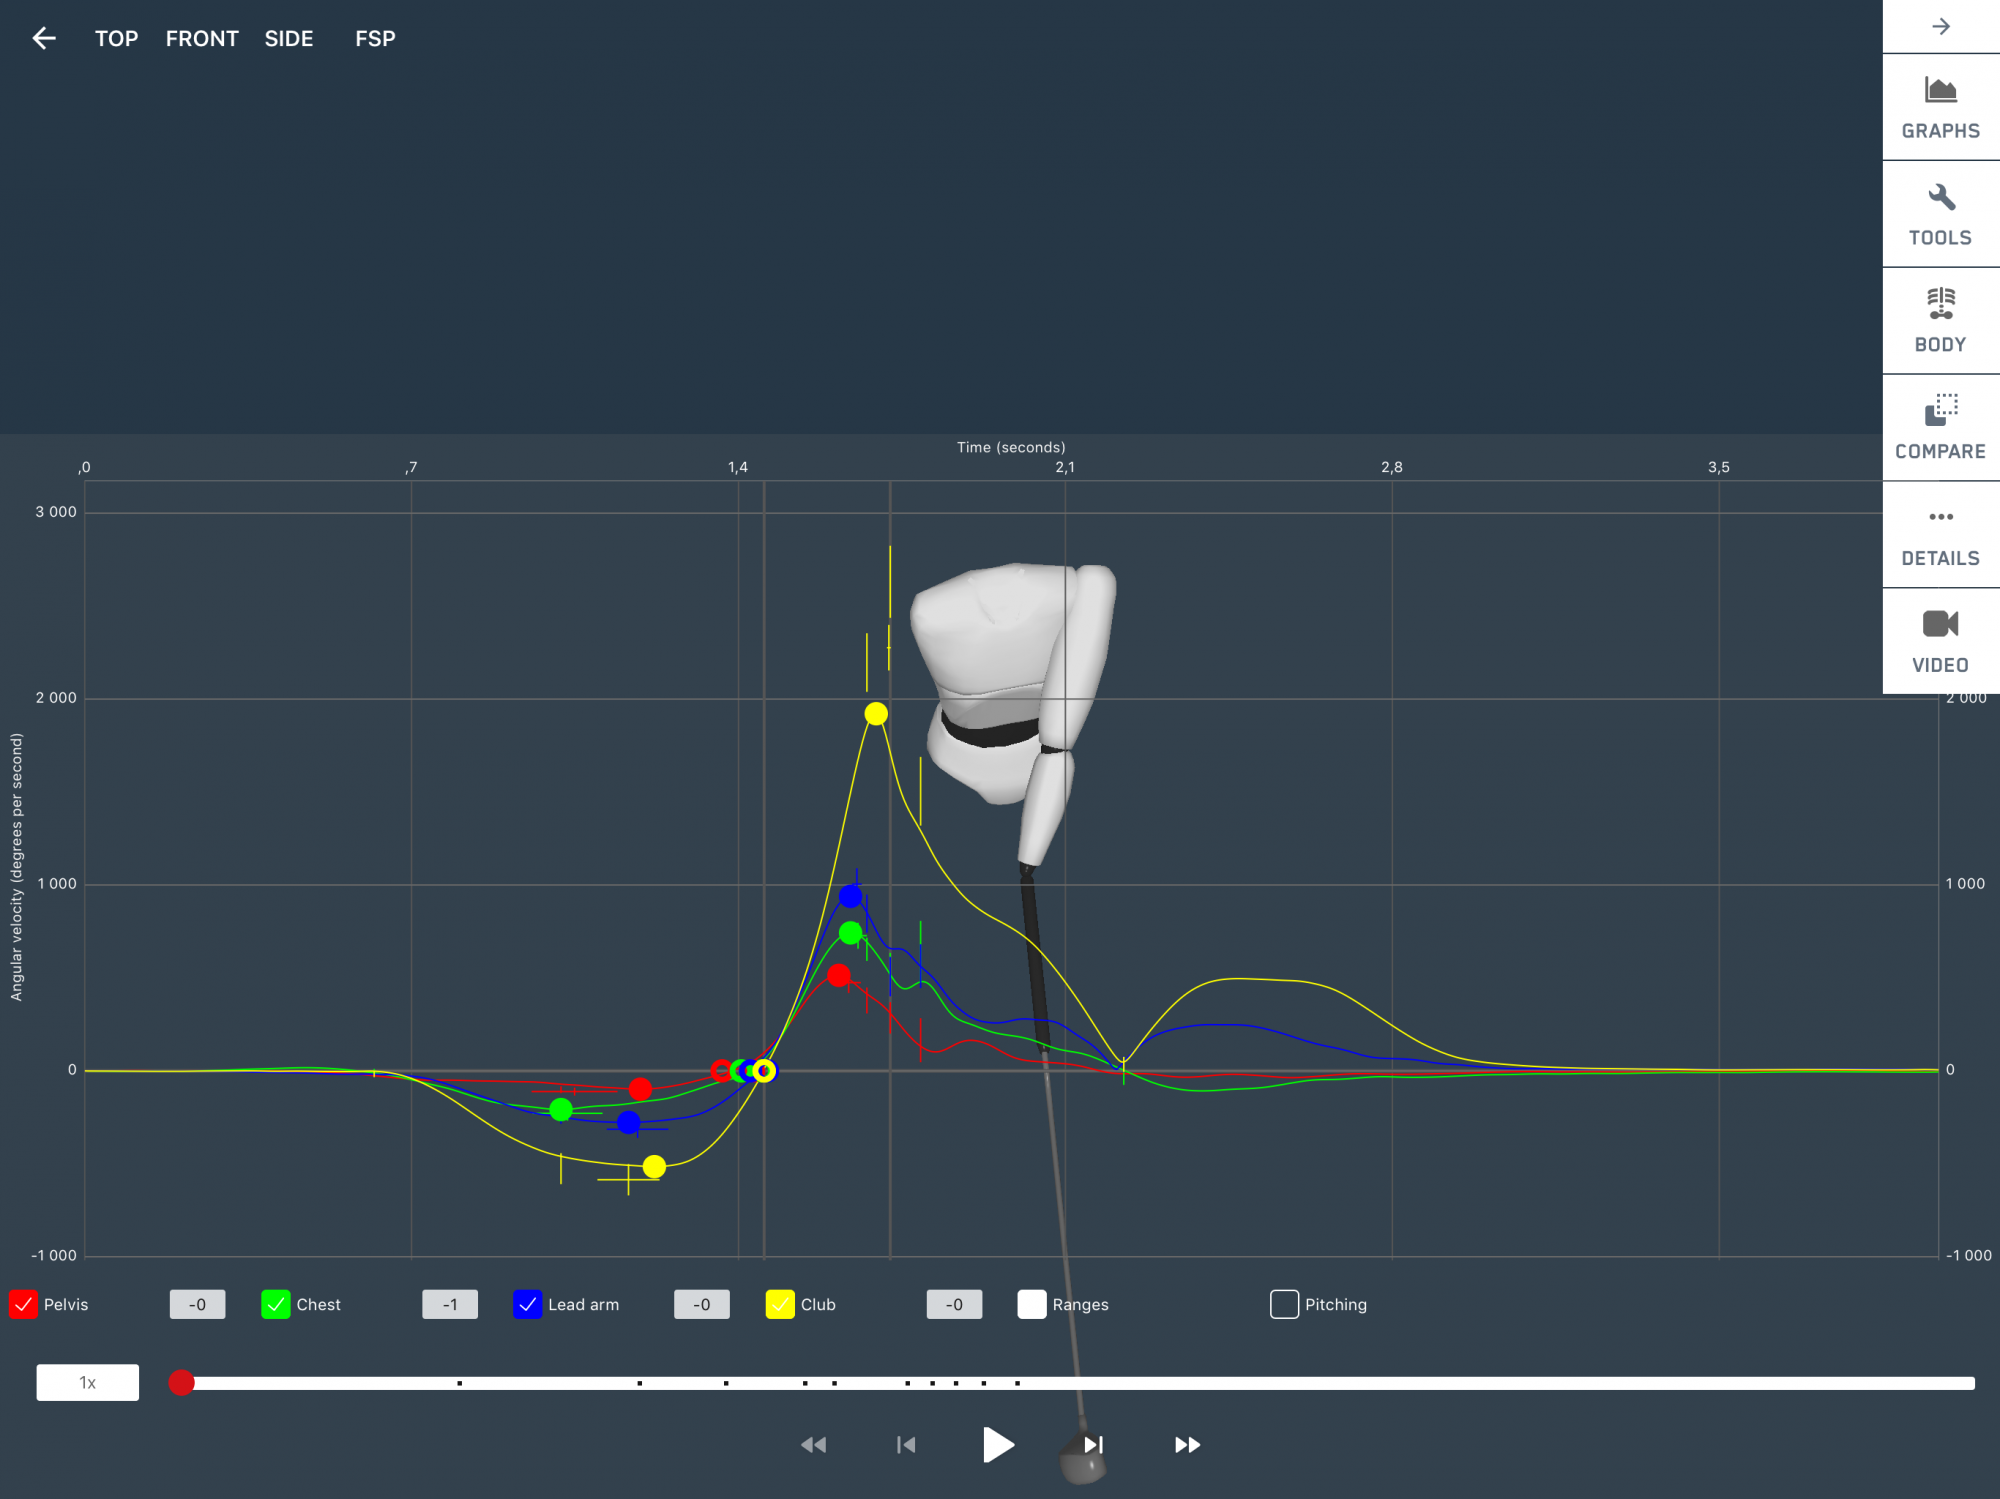The height and width of the screenshot is (1499, 2000).
Task: Click the last event marker on timeline
Action: coord(1018,1383)
